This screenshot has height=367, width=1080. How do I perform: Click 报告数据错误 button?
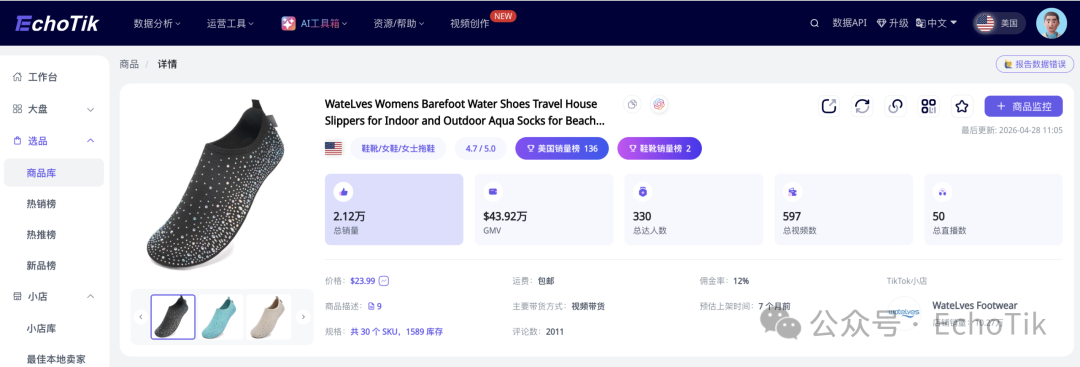1035,64
